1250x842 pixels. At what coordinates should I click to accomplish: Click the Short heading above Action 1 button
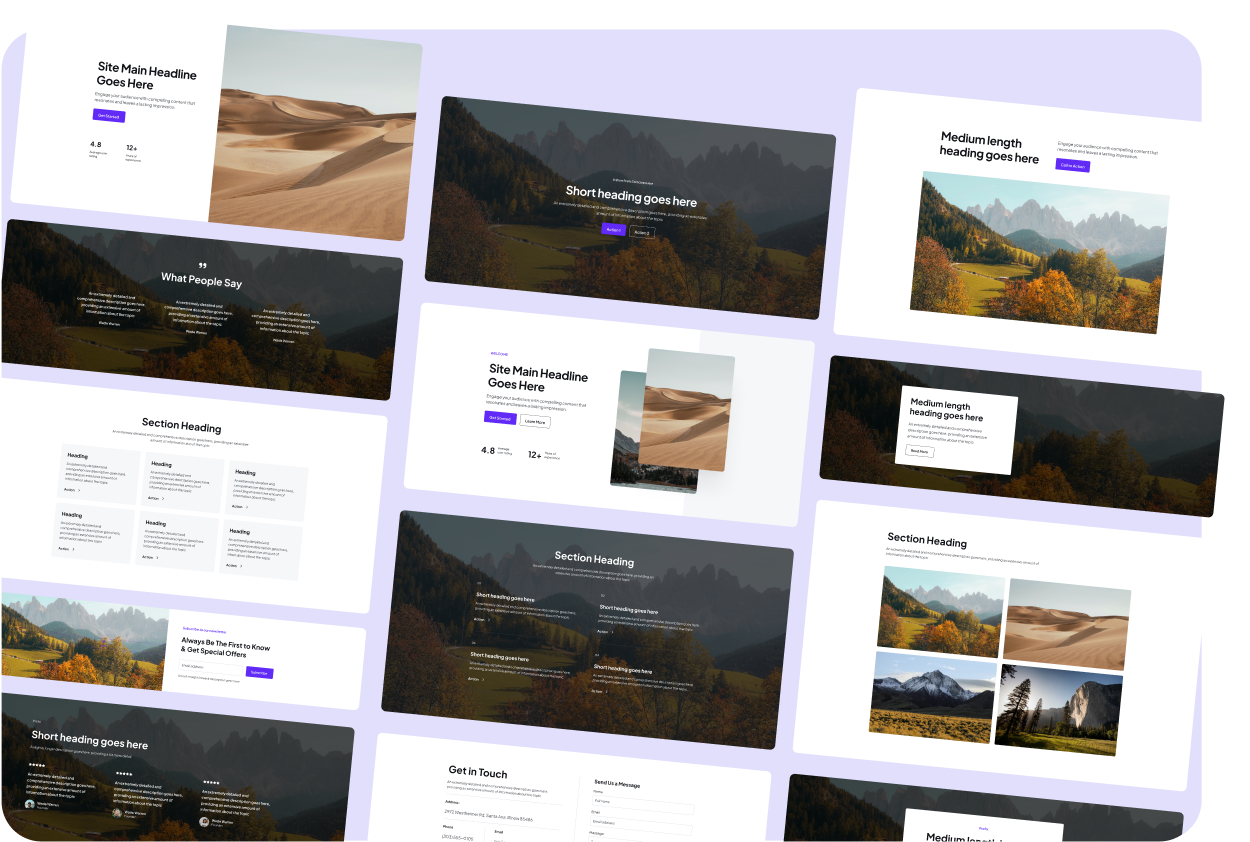click(x=631, y=197)
